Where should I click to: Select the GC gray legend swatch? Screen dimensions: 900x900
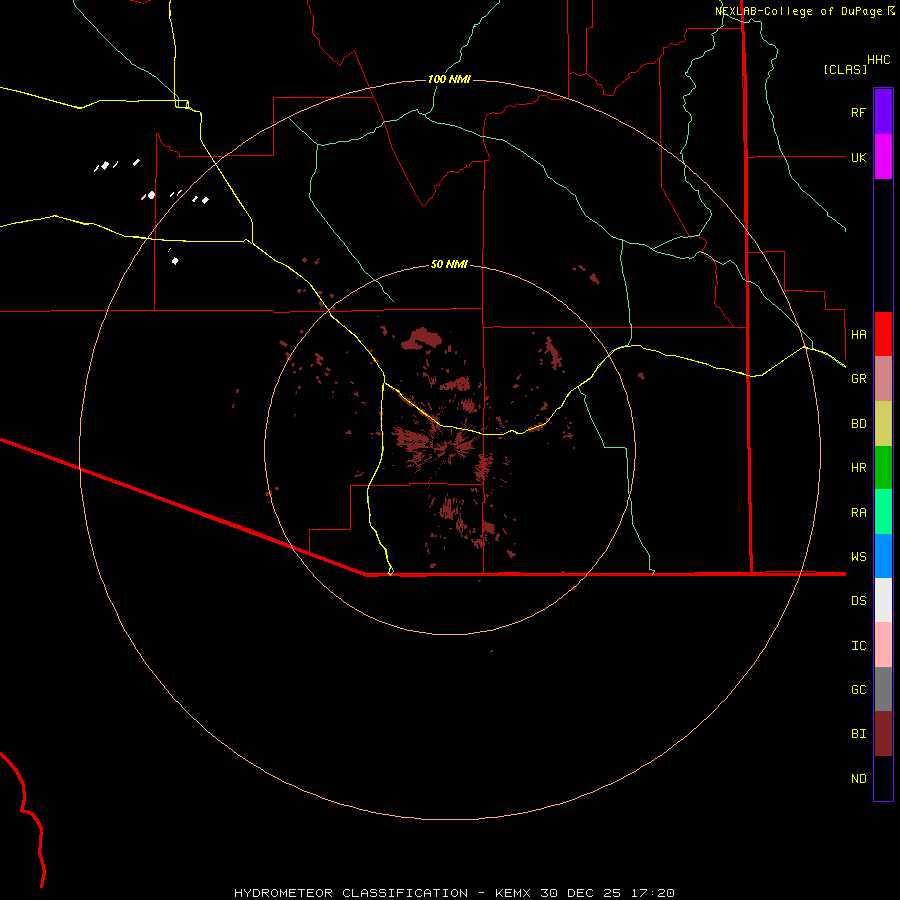(x=883, y=689)
